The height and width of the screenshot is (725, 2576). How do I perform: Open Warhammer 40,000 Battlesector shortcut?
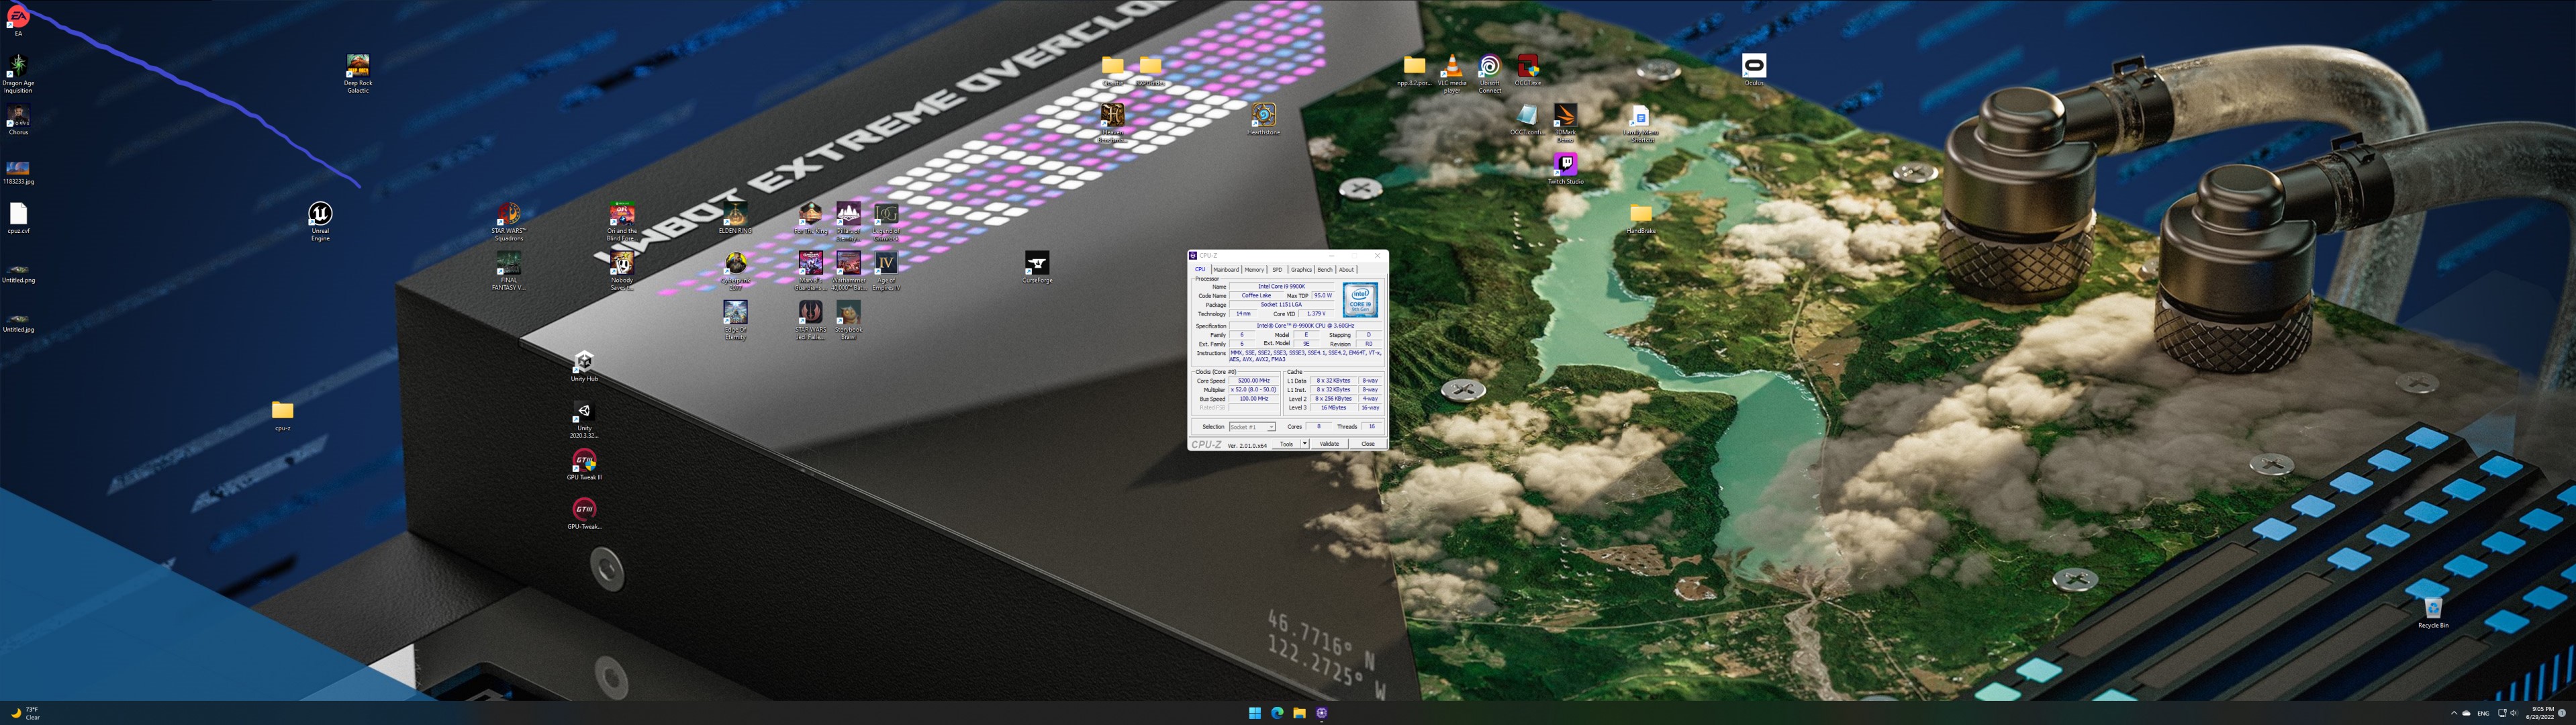click(x=848, y=271)
